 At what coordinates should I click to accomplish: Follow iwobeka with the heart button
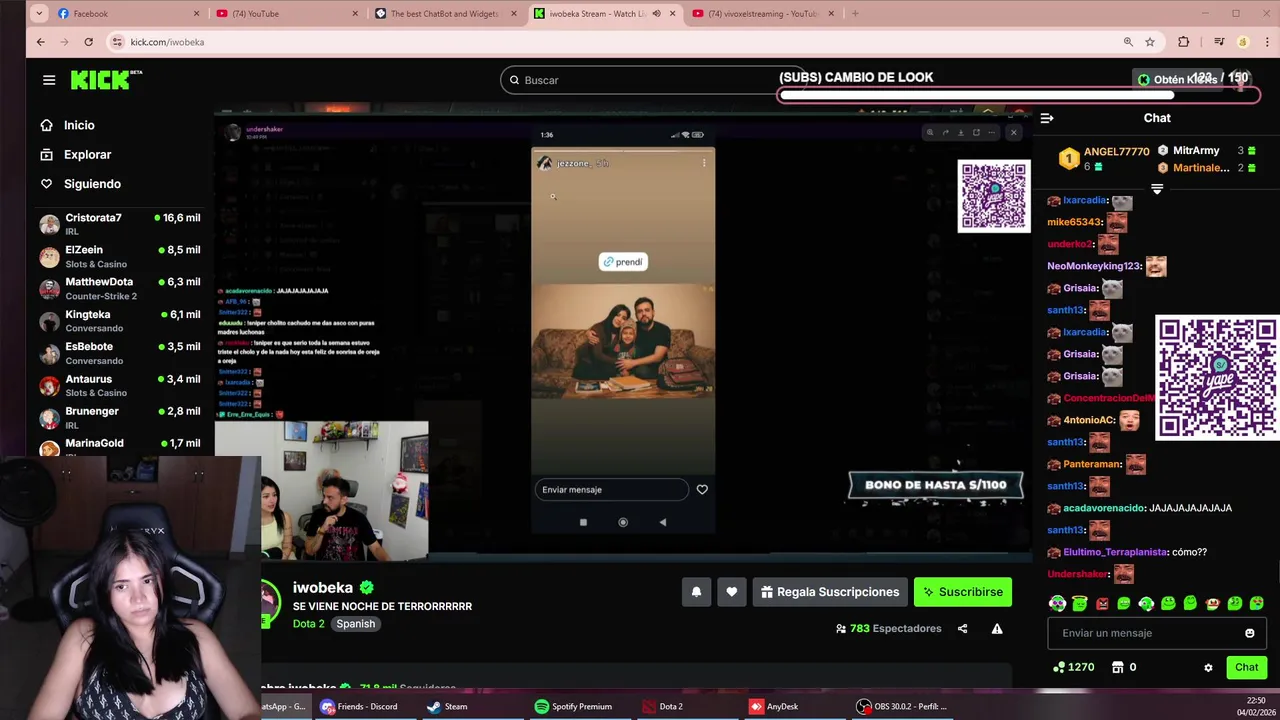click(732, 592)
